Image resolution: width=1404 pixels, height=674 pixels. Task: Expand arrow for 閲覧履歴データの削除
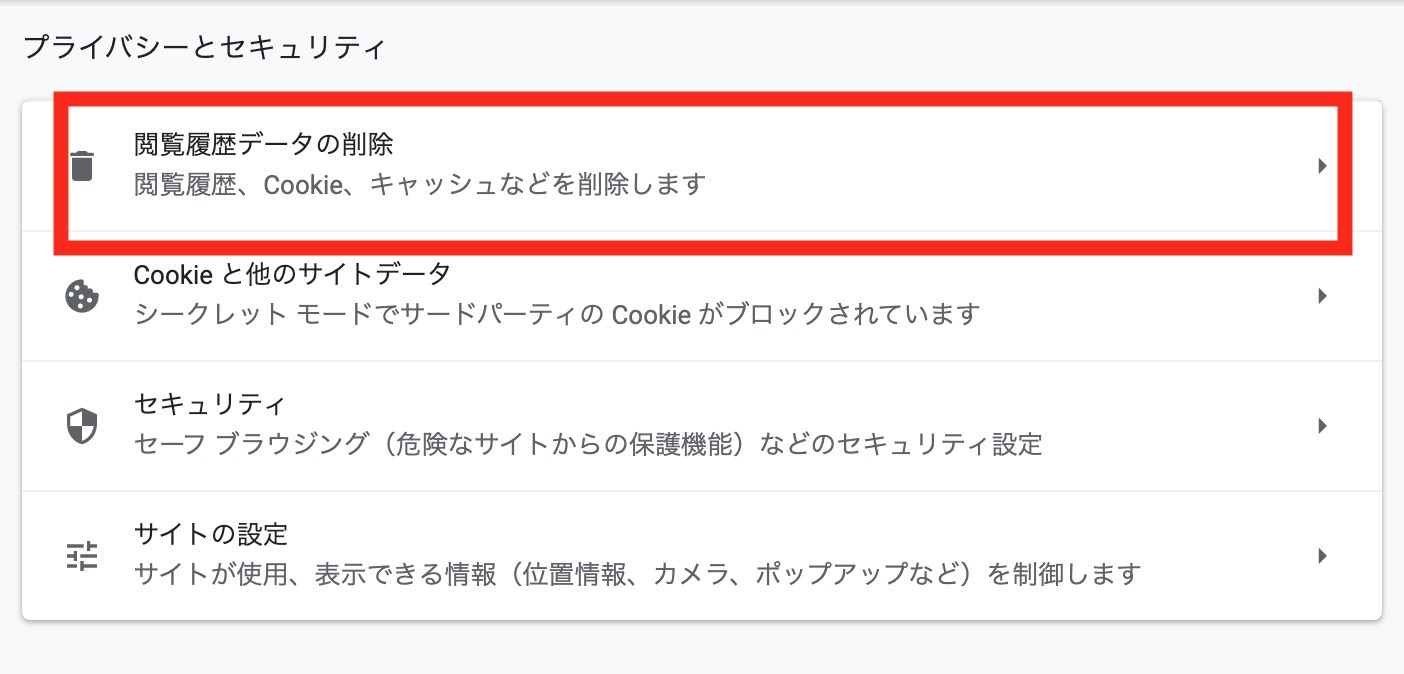coord(1322,166)
